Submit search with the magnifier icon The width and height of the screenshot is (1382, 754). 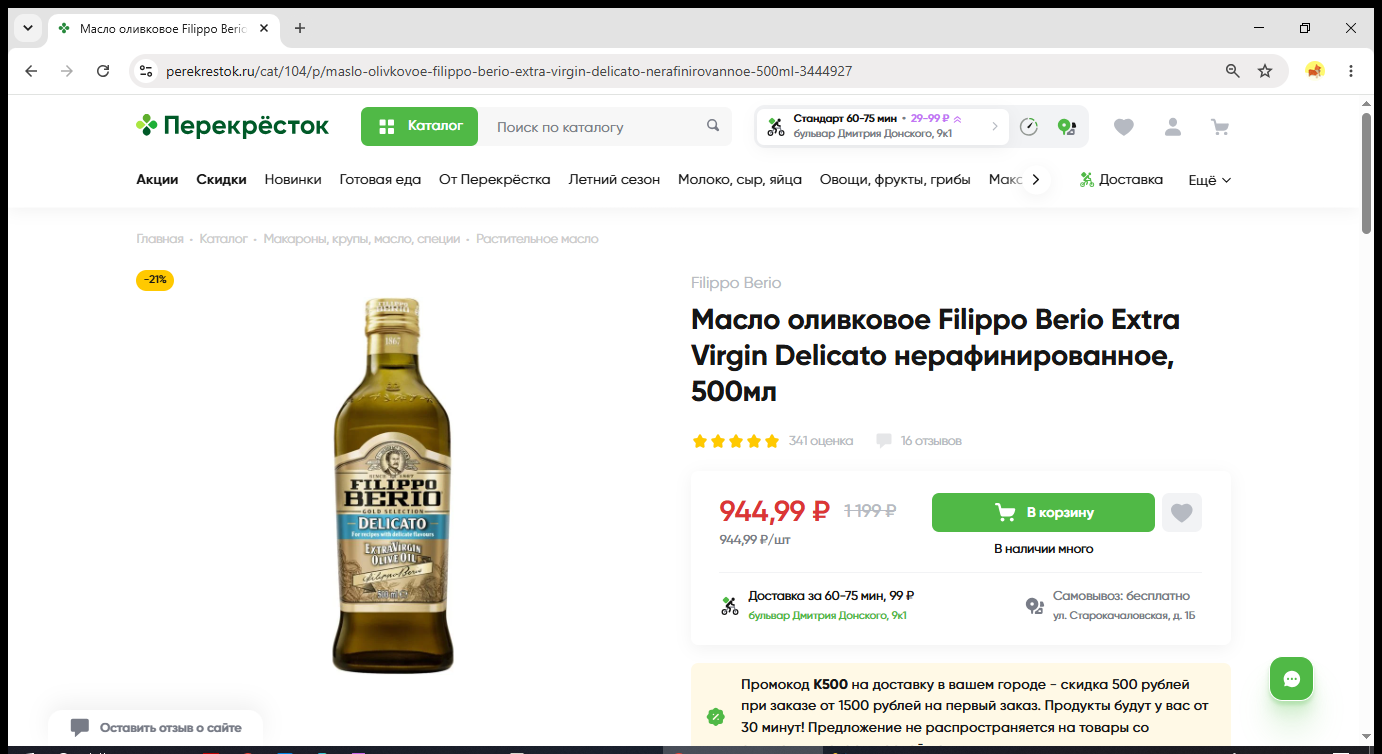tap(713, 126)
